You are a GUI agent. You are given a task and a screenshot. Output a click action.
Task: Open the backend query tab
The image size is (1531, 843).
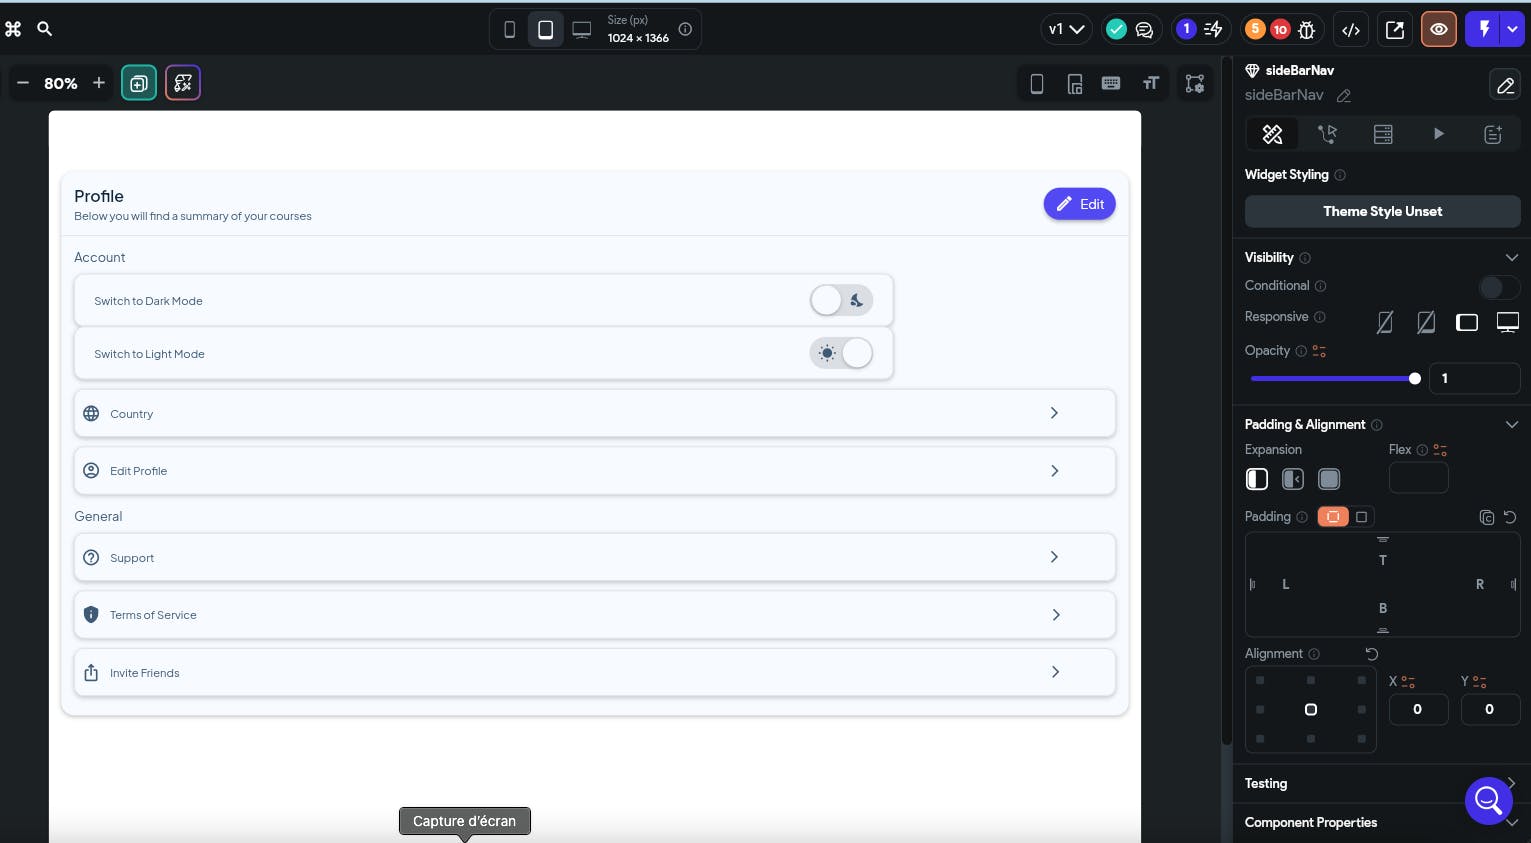pos(1383,134)
